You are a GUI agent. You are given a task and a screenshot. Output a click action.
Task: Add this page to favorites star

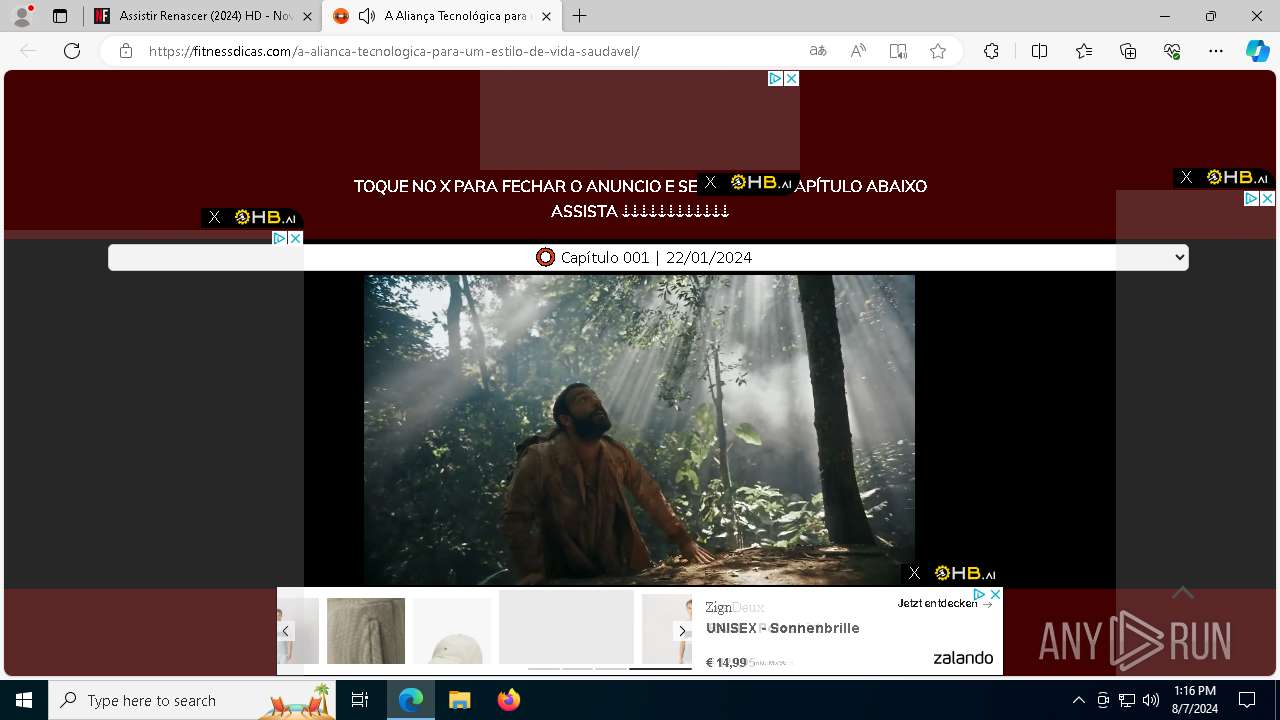[x=938, y=51]
